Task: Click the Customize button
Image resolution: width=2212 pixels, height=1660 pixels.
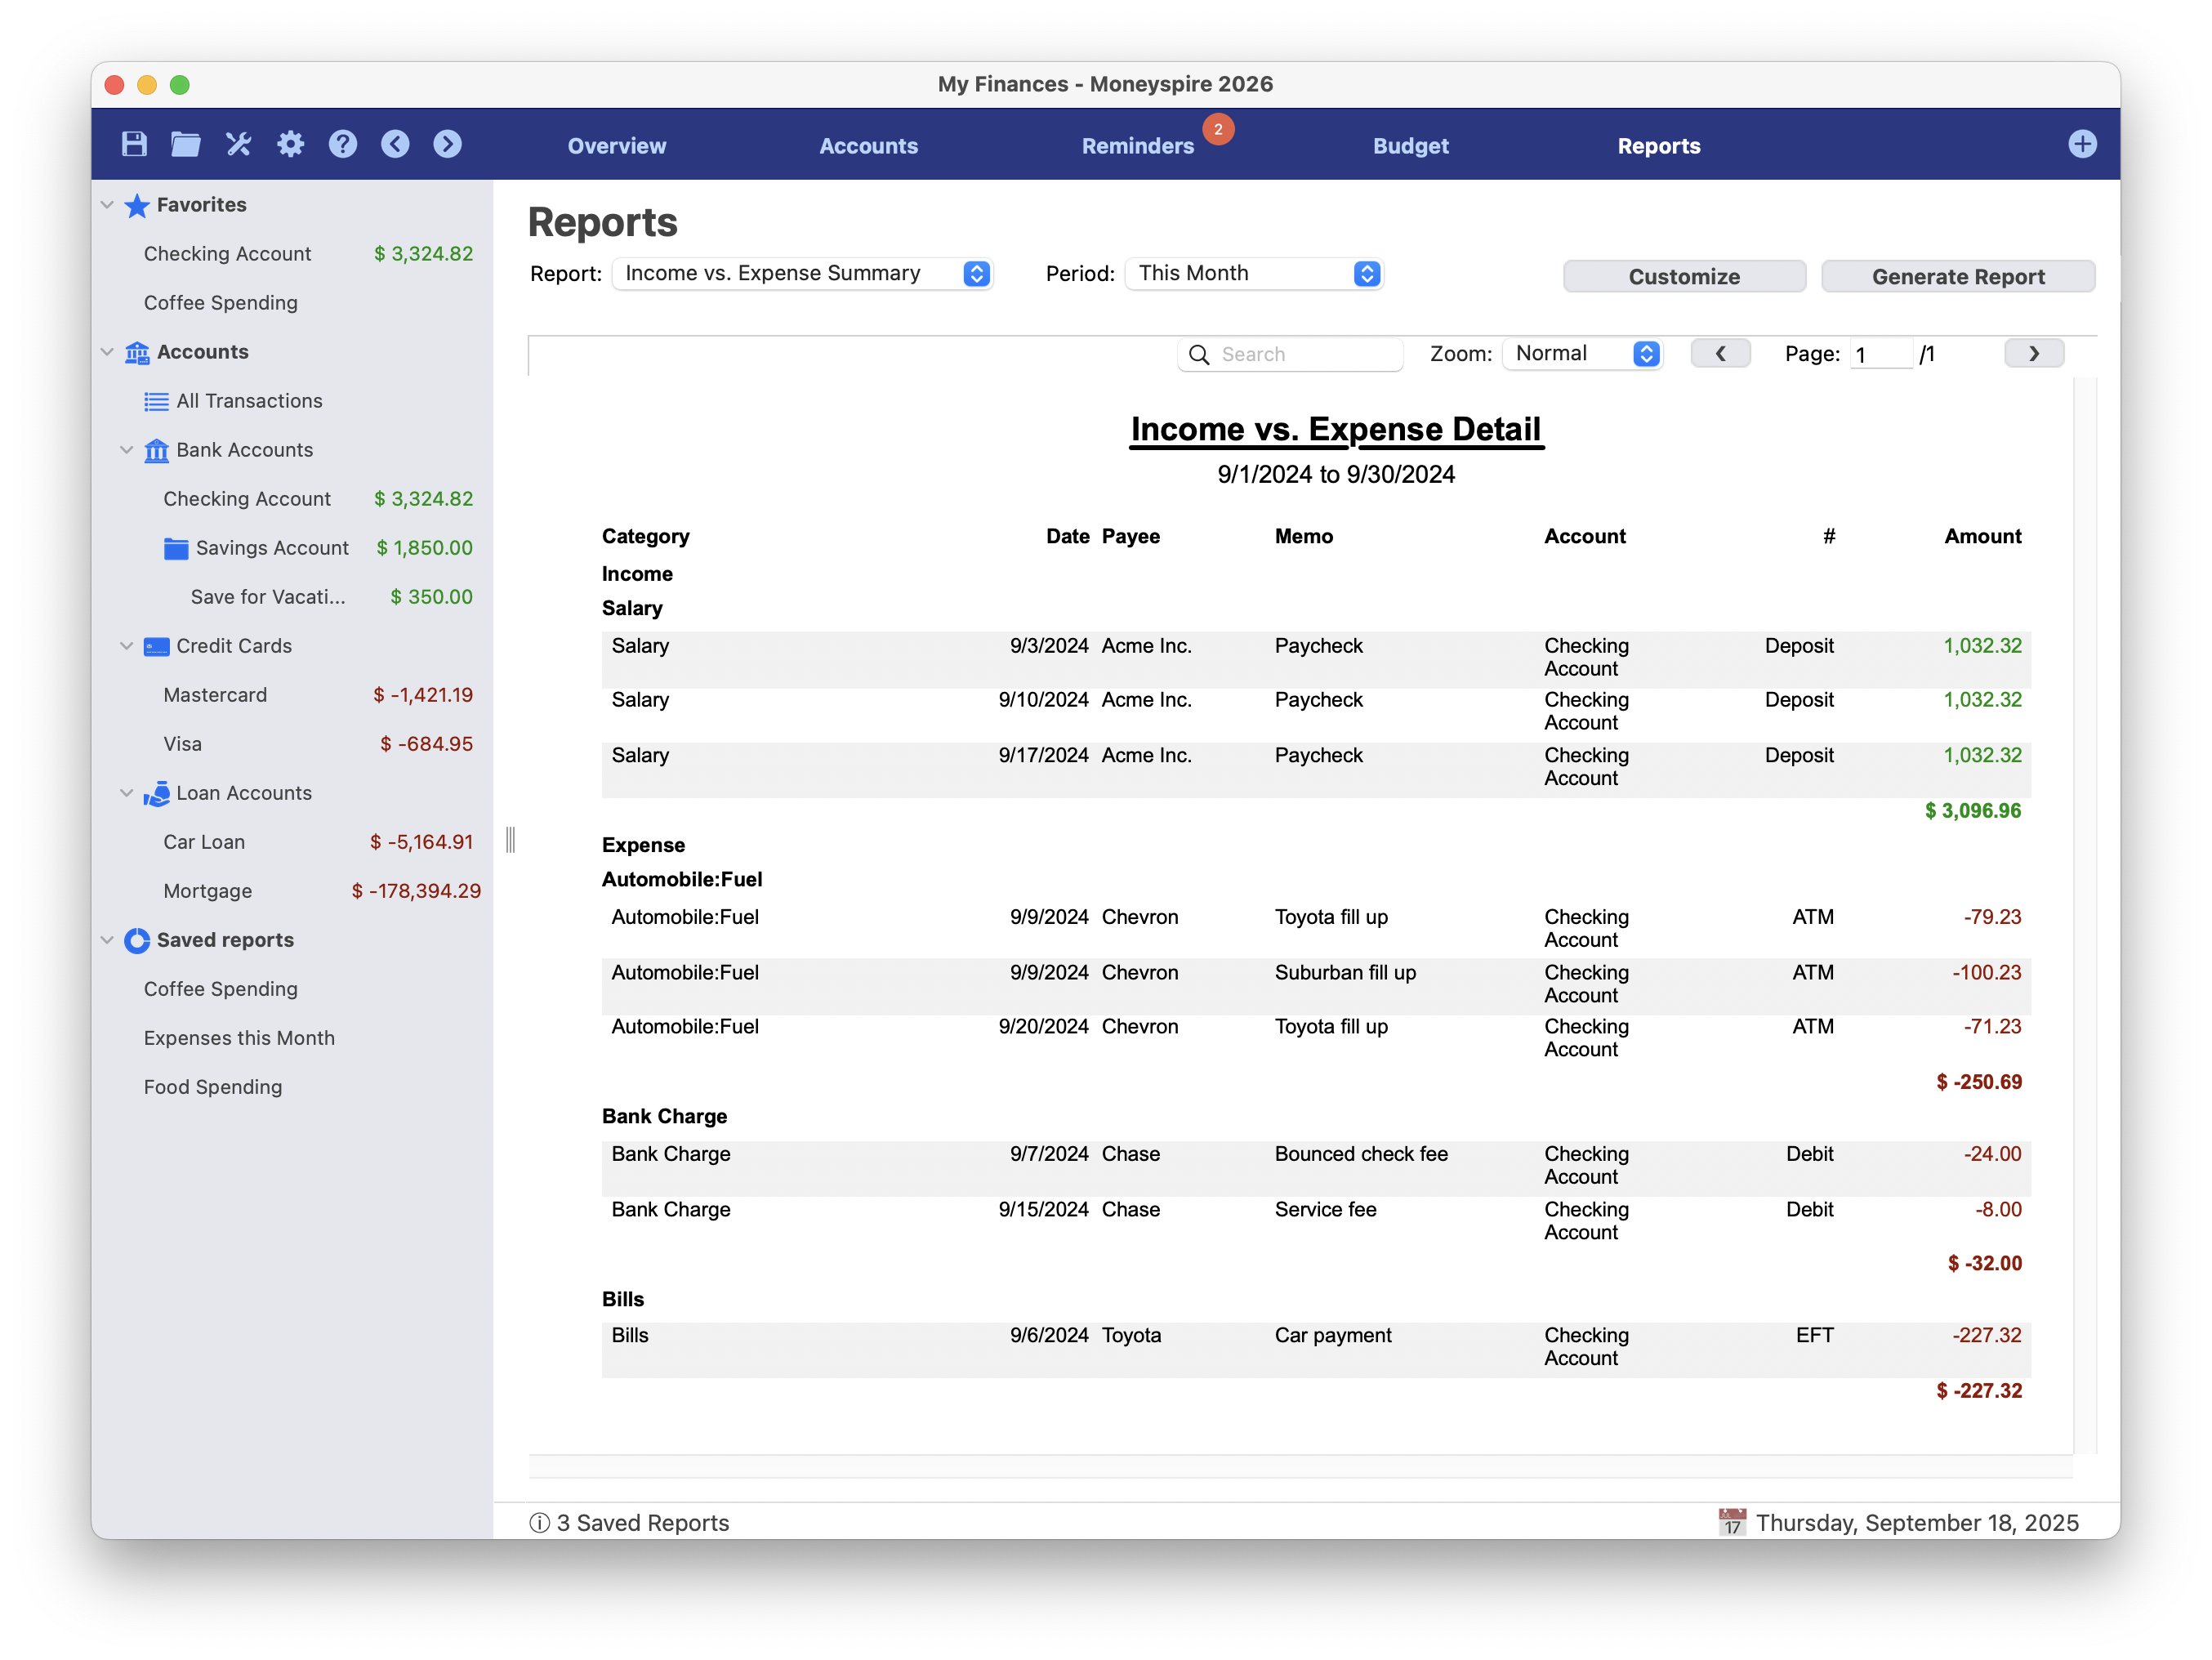Action: [x=1684, y=277]
